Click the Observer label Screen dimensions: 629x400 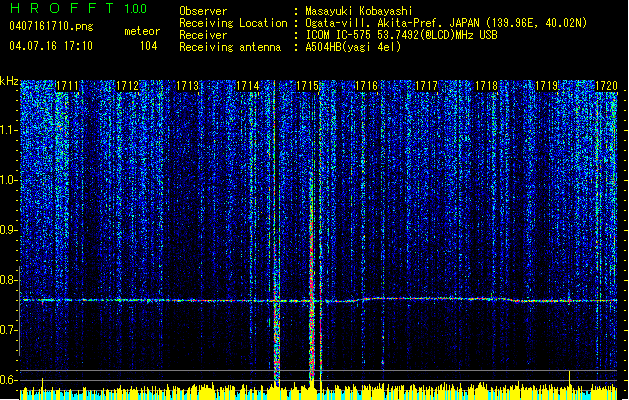[203, 11]
